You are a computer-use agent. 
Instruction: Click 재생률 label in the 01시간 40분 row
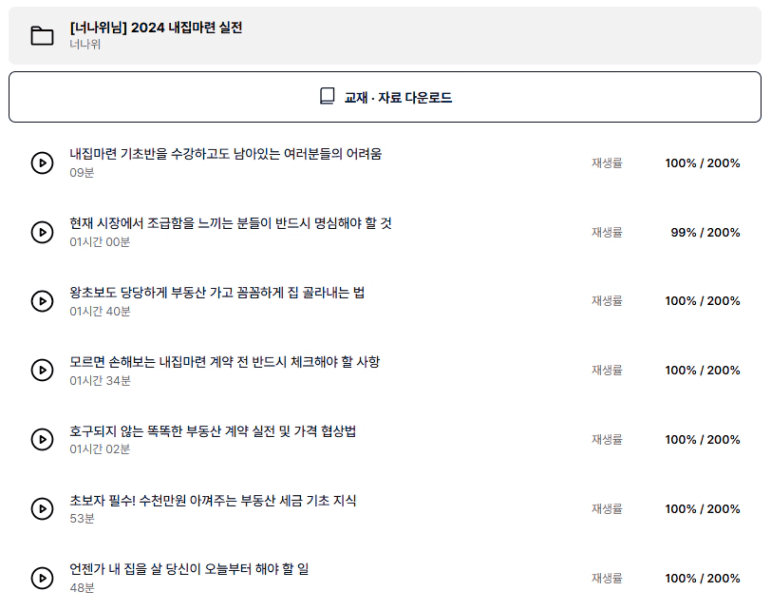point(607,301)
